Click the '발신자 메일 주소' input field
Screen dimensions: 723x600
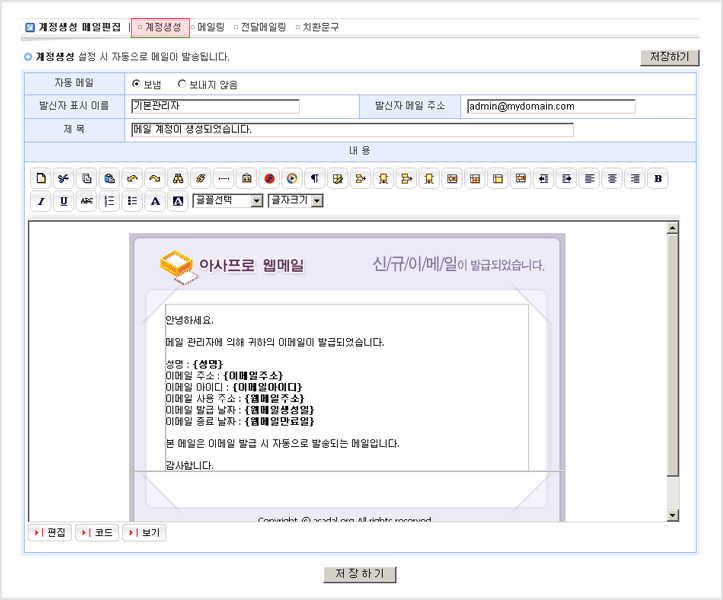pos(550,106)
